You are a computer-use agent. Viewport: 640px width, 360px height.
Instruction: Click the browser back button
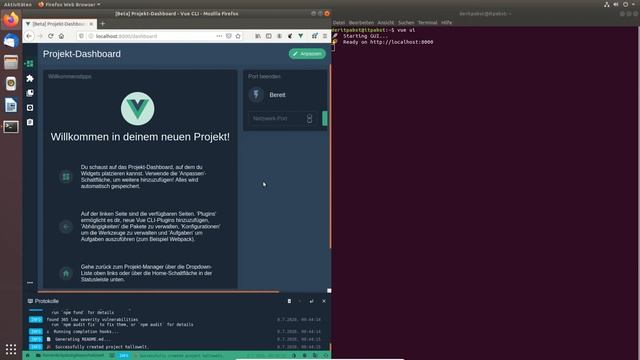[29, 36]
